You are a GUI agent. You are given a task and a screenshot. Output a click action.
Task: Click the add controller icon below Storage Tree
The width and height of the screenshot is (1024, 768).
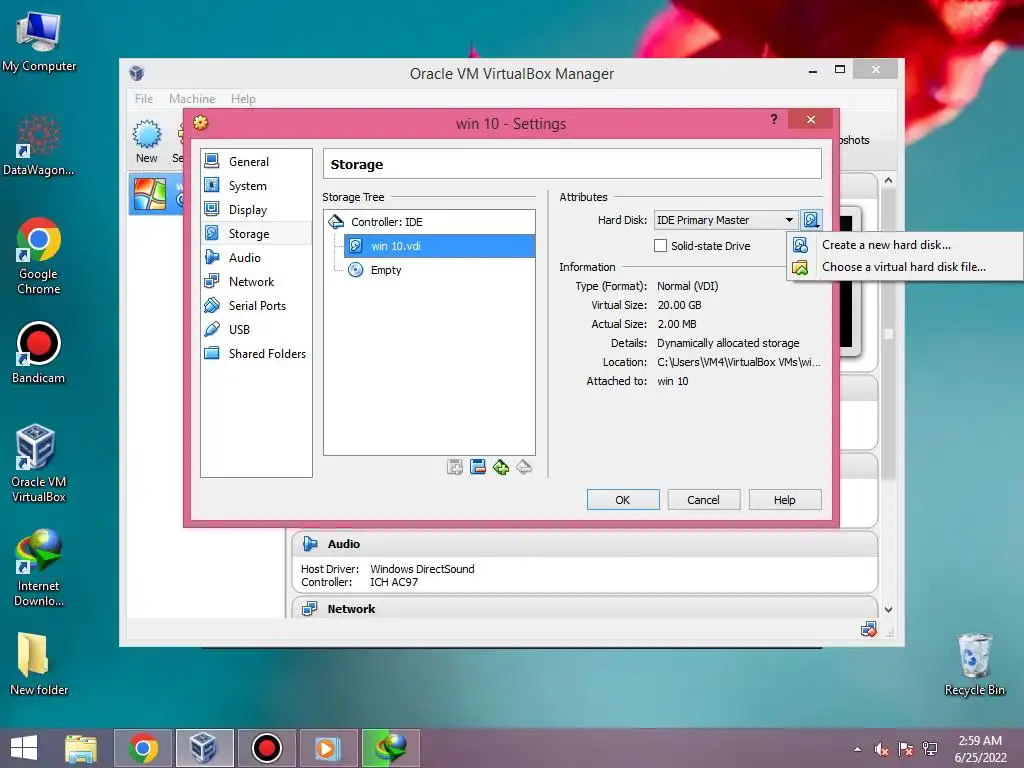tap(501, 467)
